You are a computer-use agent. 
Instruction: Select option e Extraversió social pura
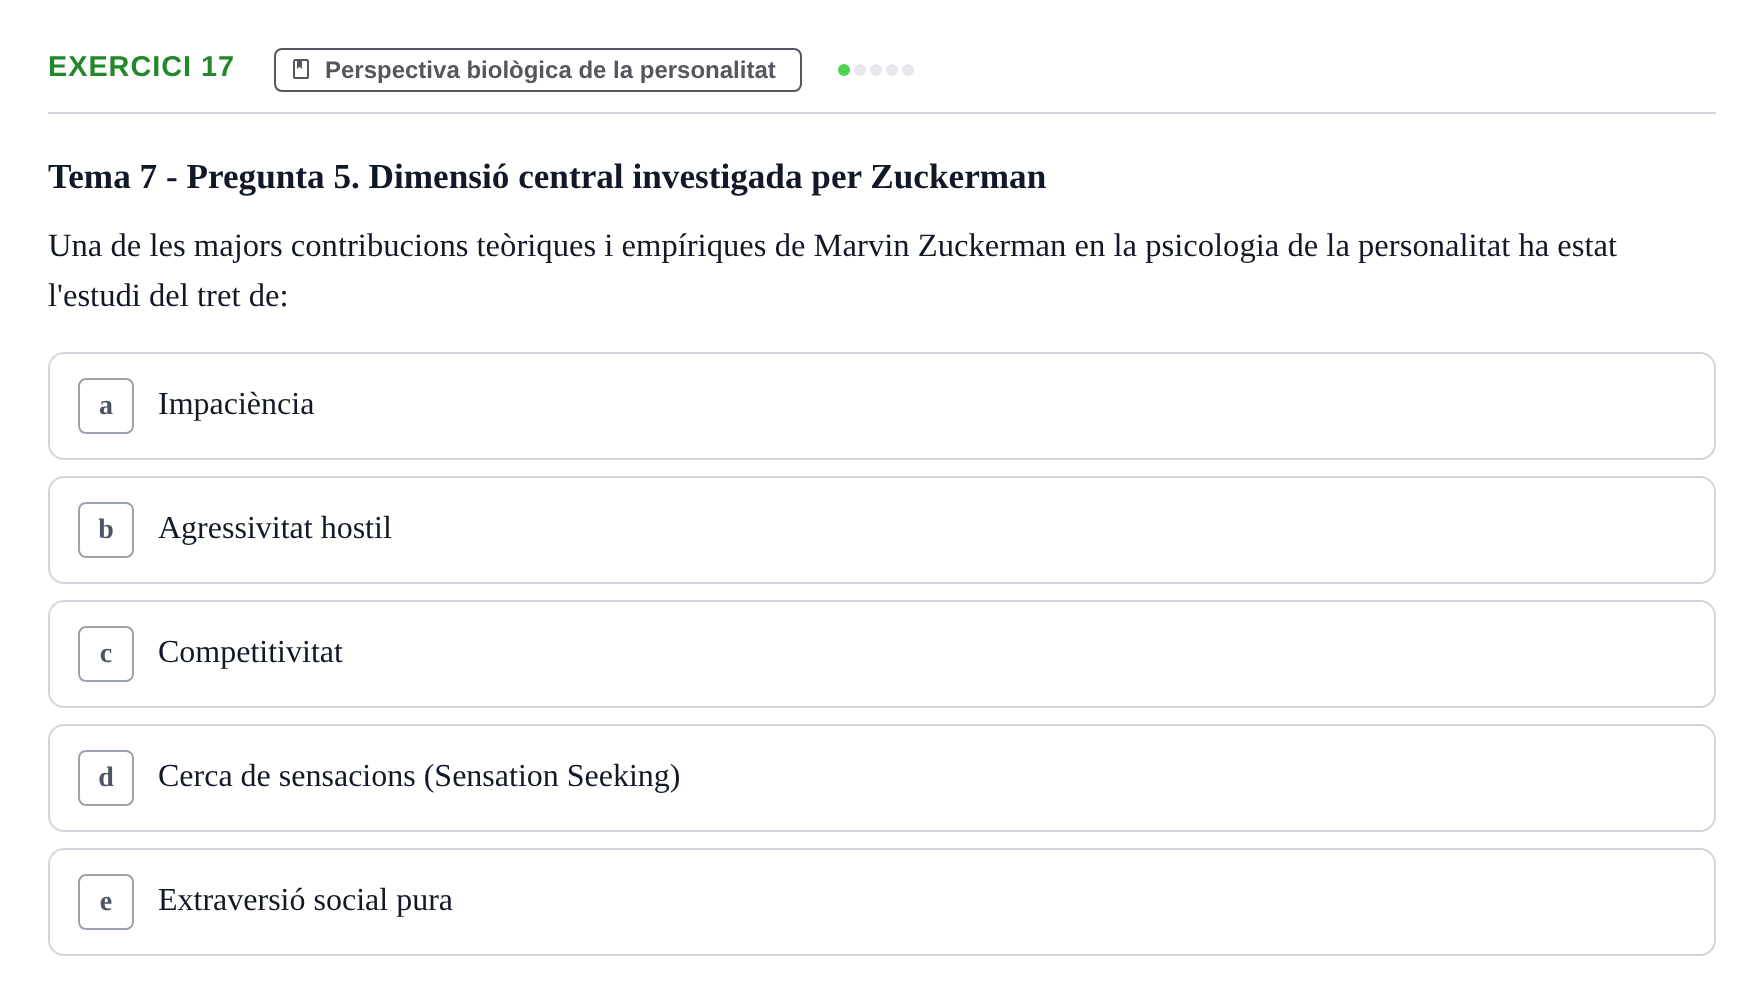(x=882, y=902)
